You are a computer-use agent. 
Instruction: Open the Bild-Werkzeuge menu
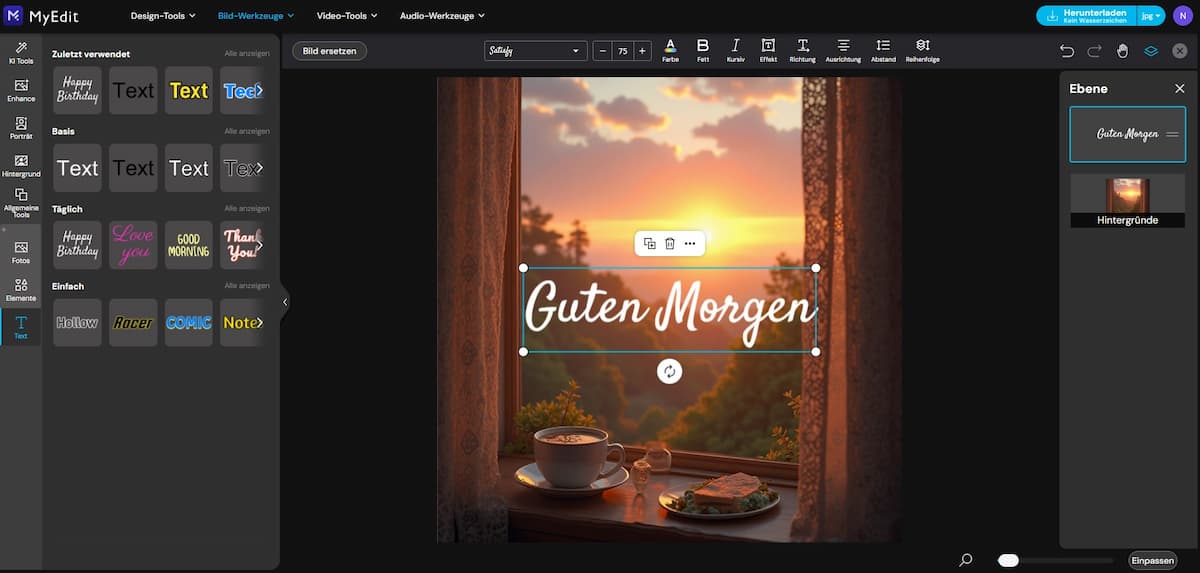pos(256,16)
